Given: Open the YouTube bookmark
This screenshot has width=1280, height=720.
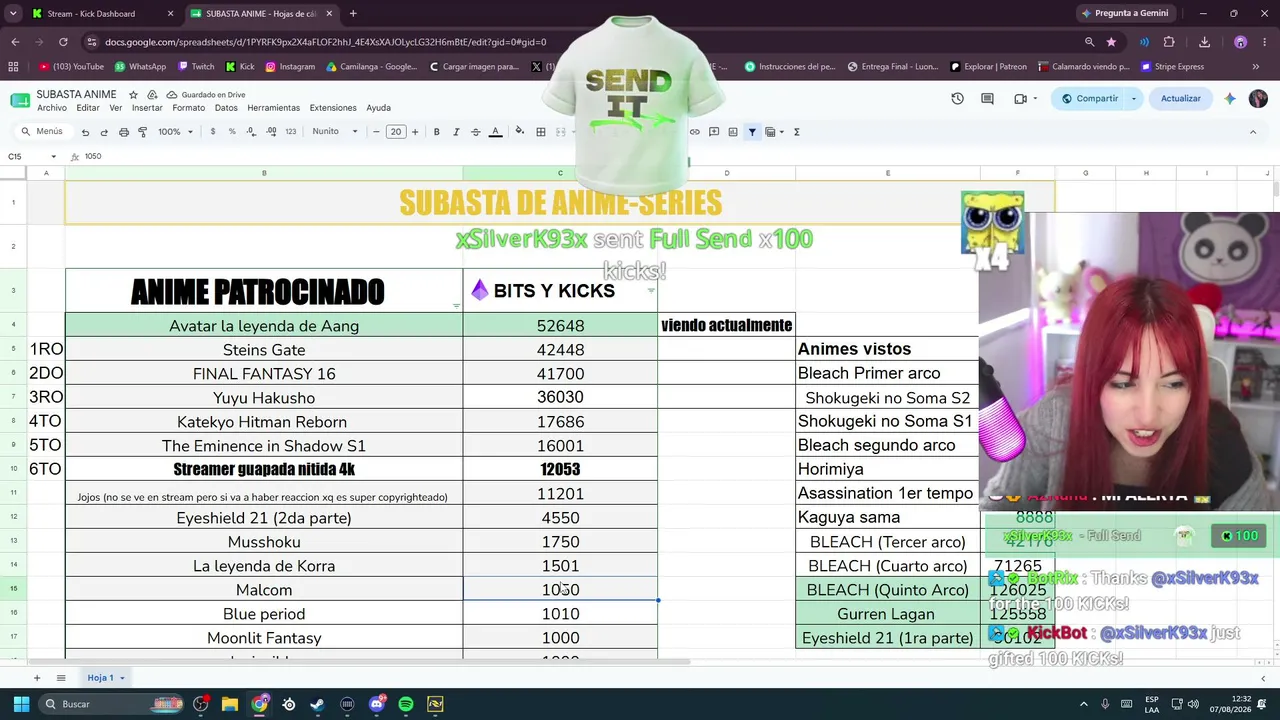Looking at the screenshot, I should (71, 67).
